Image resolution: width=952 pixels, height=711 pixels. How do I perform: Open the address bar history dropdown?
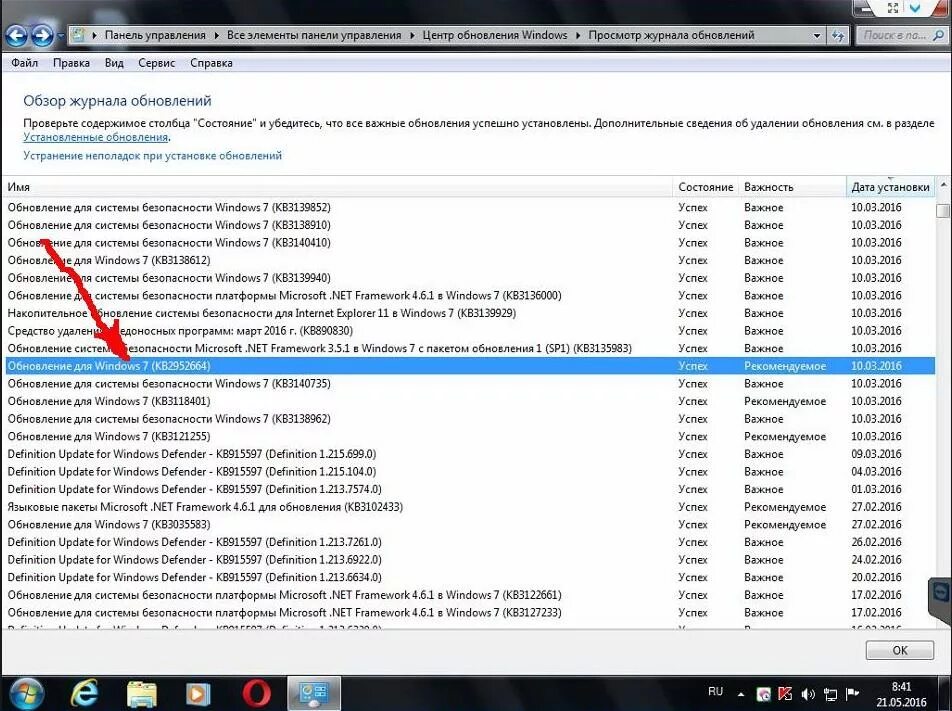817,36
